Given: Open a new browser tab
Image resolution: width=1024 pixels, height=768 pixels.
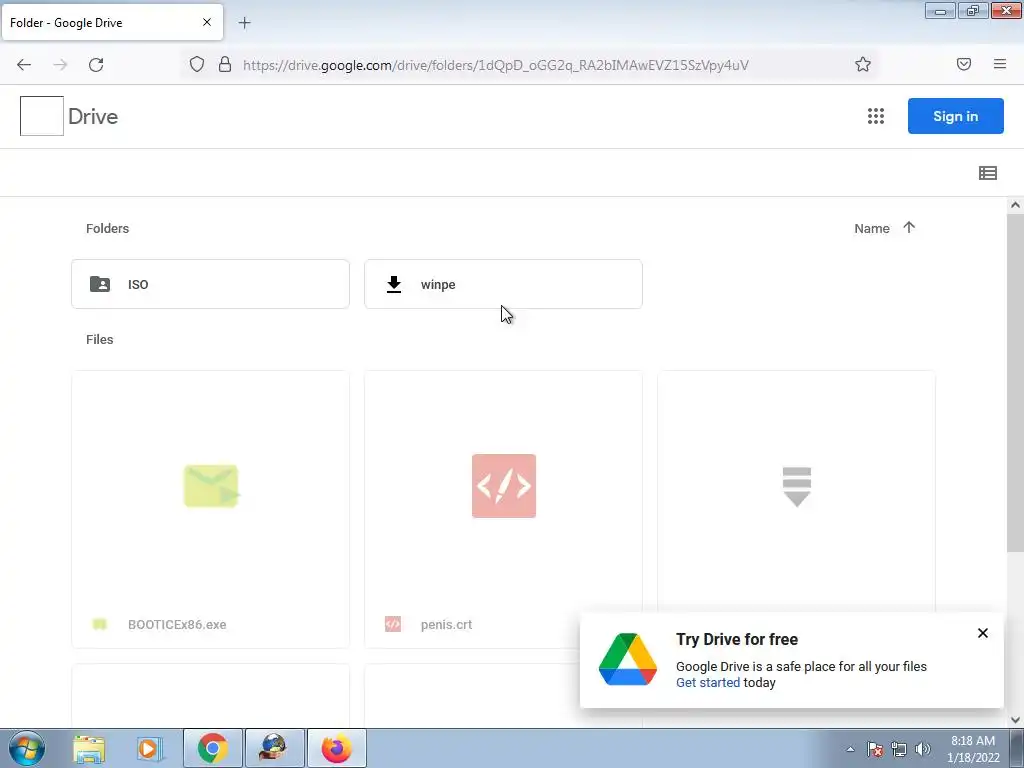Looking at the screenshot, I should point(244,23).
